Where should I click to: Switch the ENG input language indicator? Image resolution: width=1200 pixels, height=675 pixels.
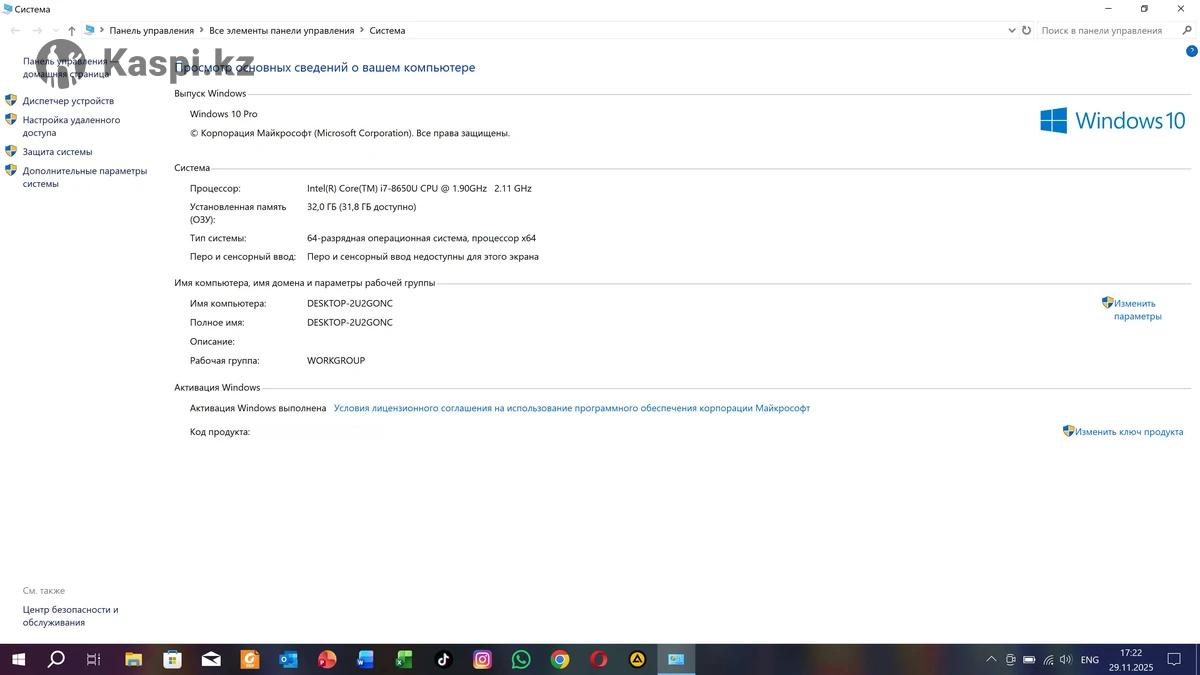tap(1090, 660)
